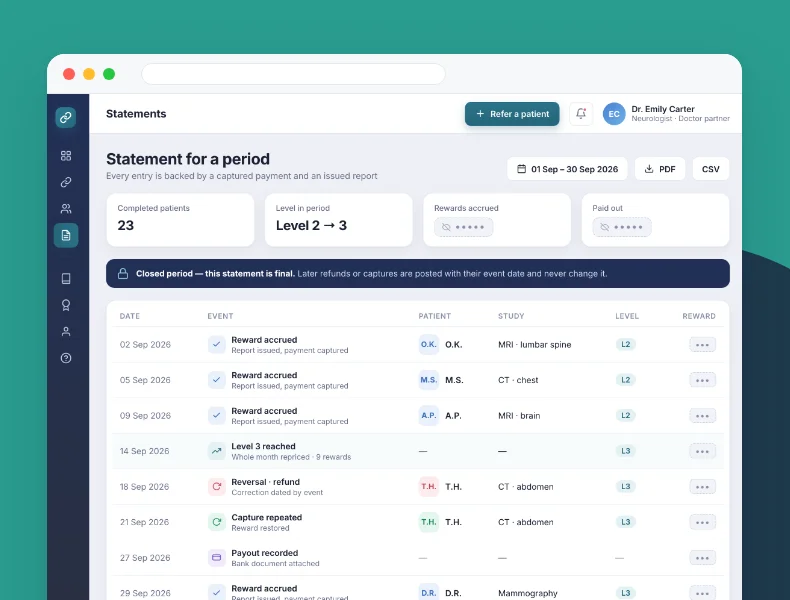Click the red reversal refund icon
This screenshot has width=790, height=600.
217,487
